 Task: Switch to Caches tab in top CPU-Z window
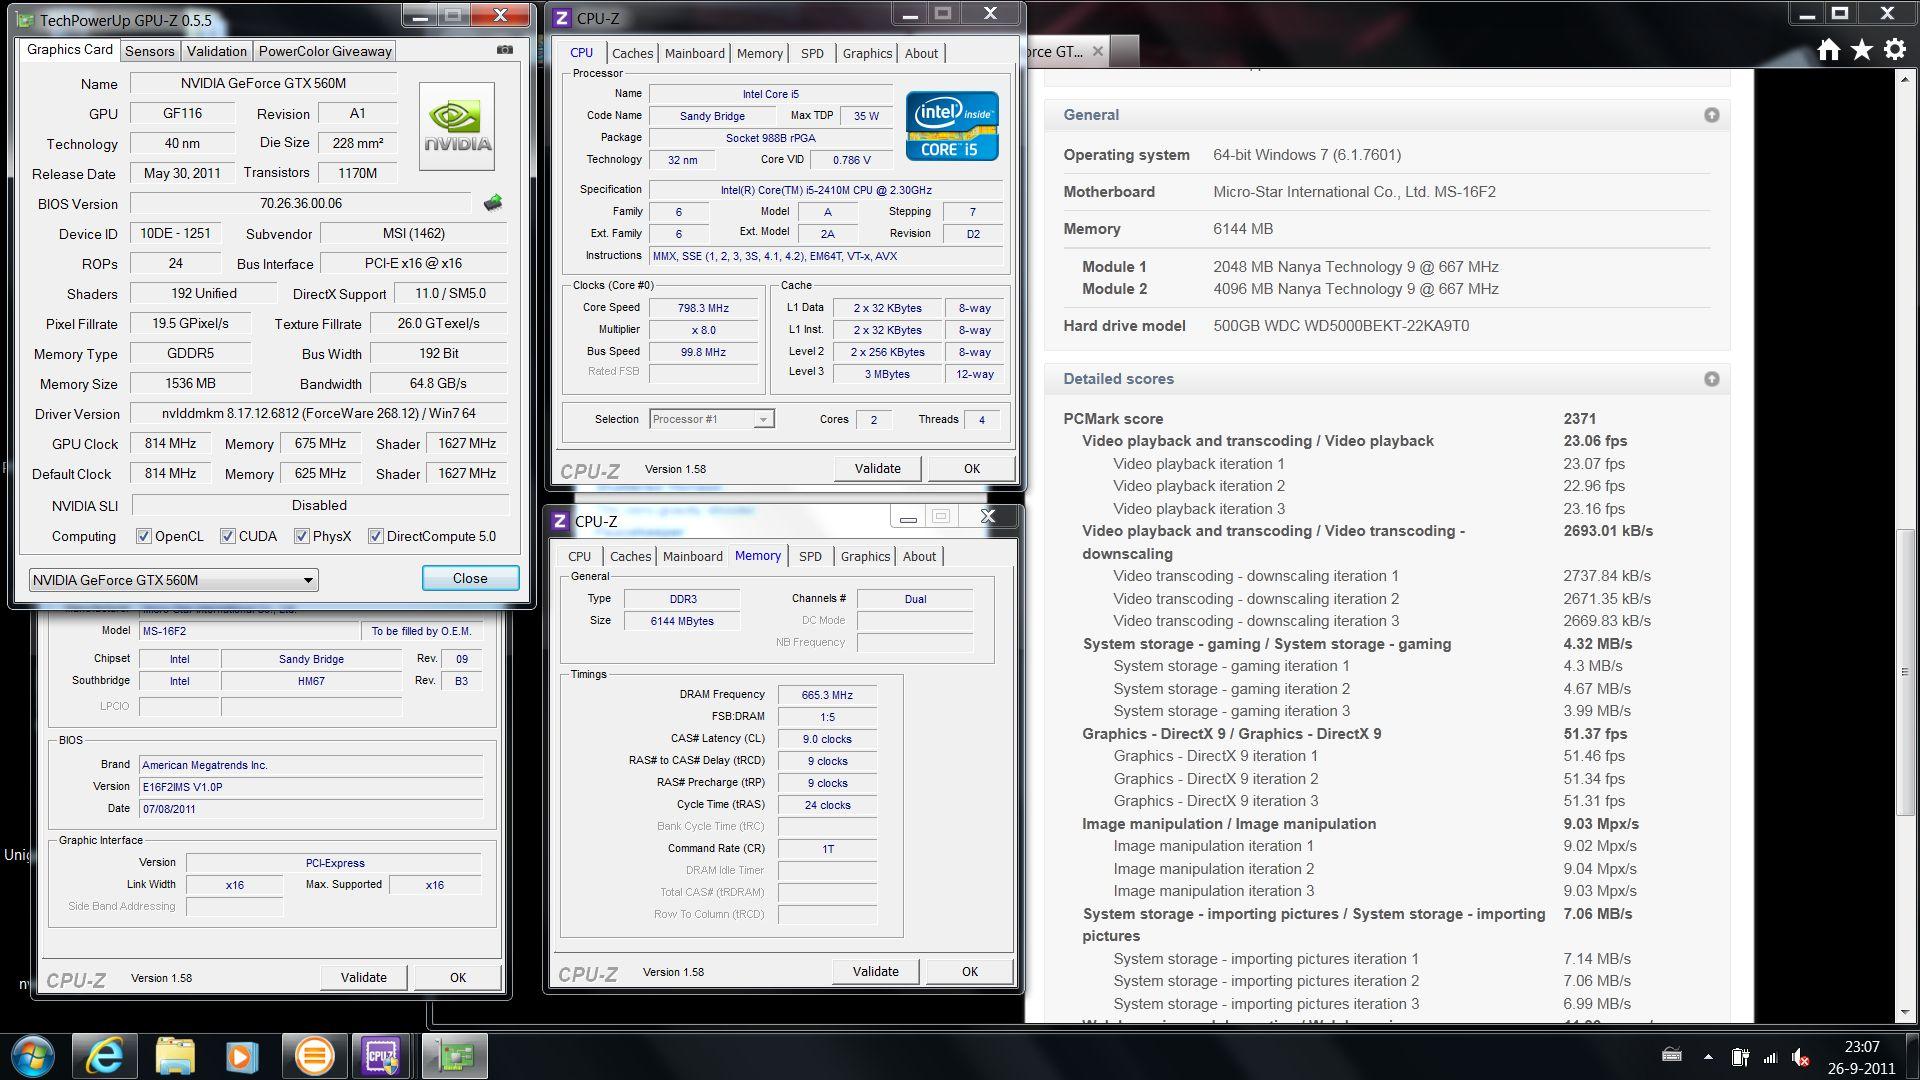632,54
